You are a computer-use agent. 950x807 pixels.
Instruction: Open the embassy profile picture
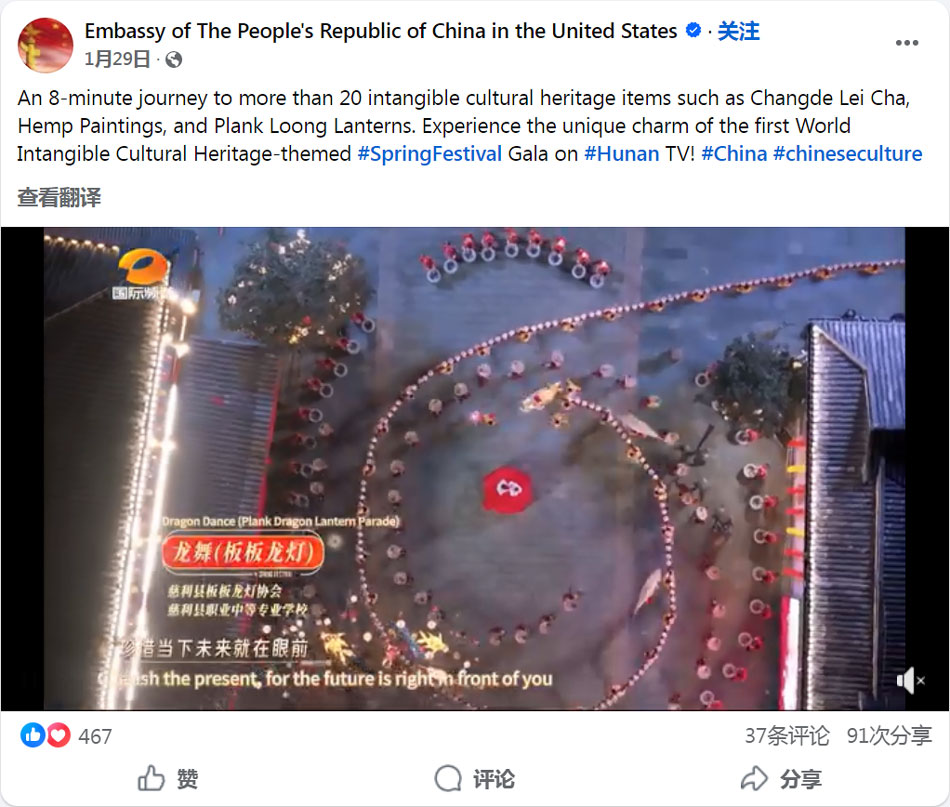tap(45, 45)
